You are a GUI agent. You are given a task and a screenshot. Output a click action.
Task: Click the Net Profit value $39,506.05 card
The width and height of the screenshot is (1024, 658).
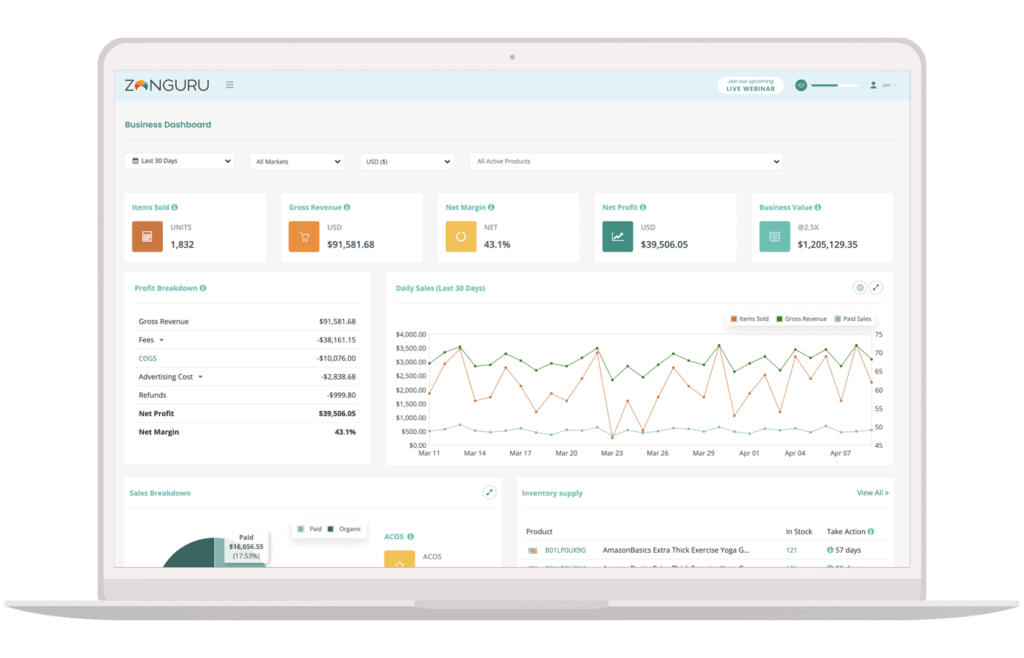tap(664, 245)
